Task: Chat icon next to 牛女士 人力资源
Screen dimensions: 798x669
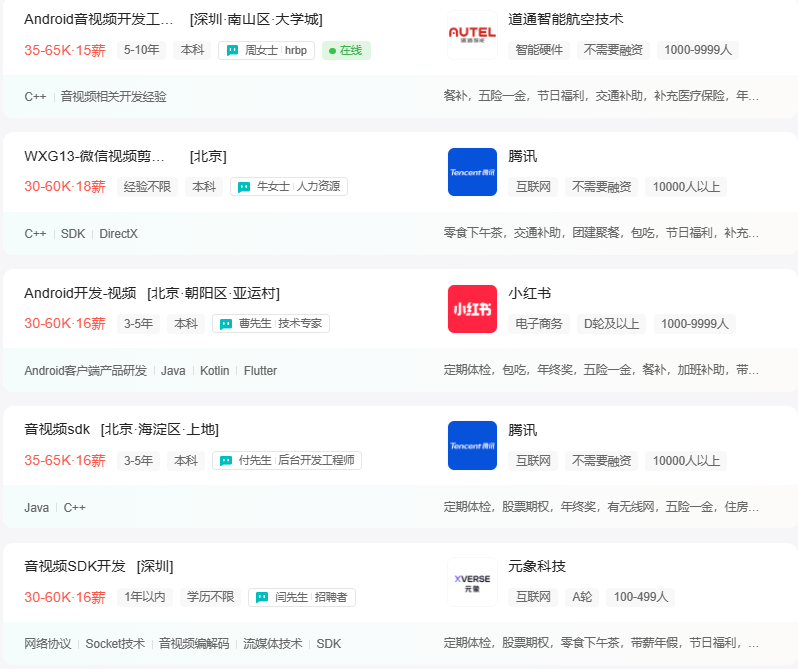Action: [x=244, y=187]
